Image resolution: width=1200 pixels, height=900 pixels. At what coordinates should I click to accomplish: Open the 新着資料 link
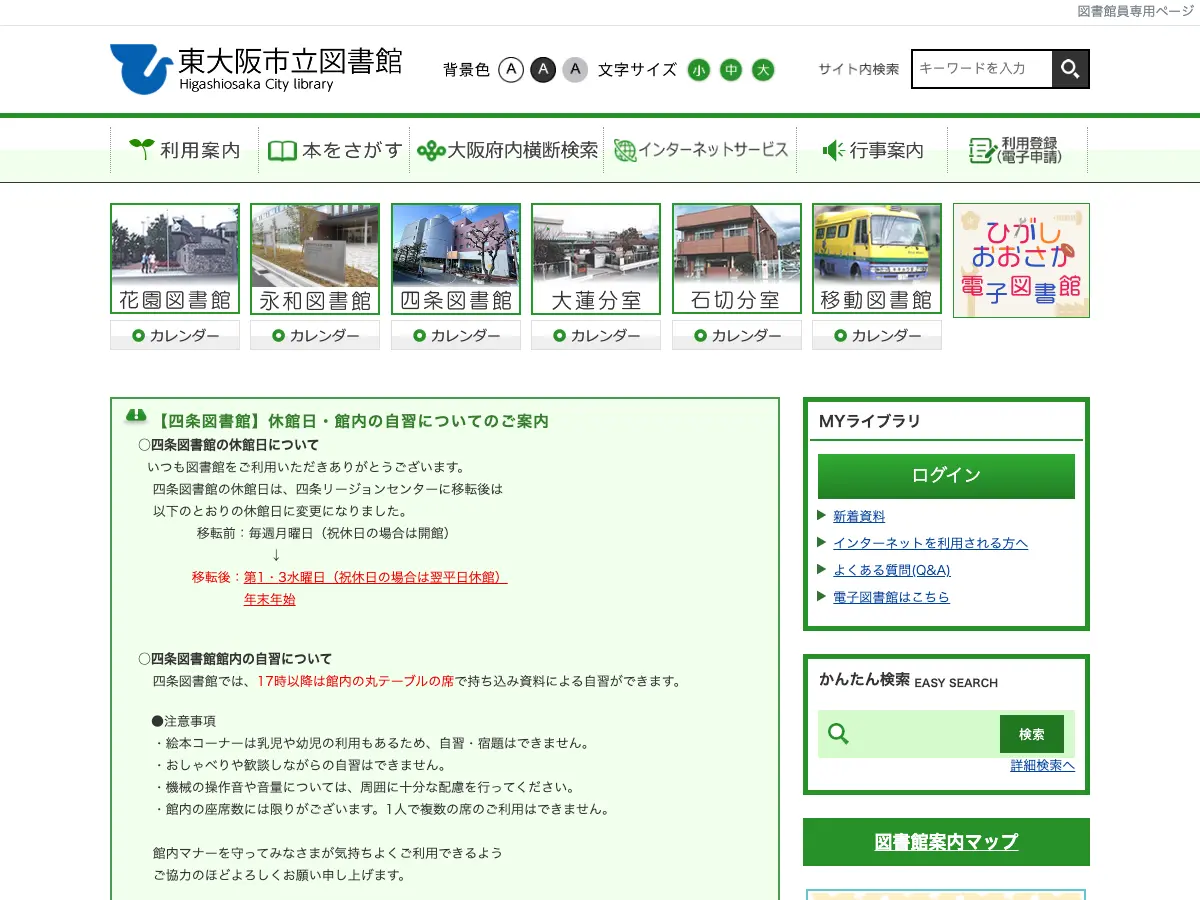click(x=859, y=516)
